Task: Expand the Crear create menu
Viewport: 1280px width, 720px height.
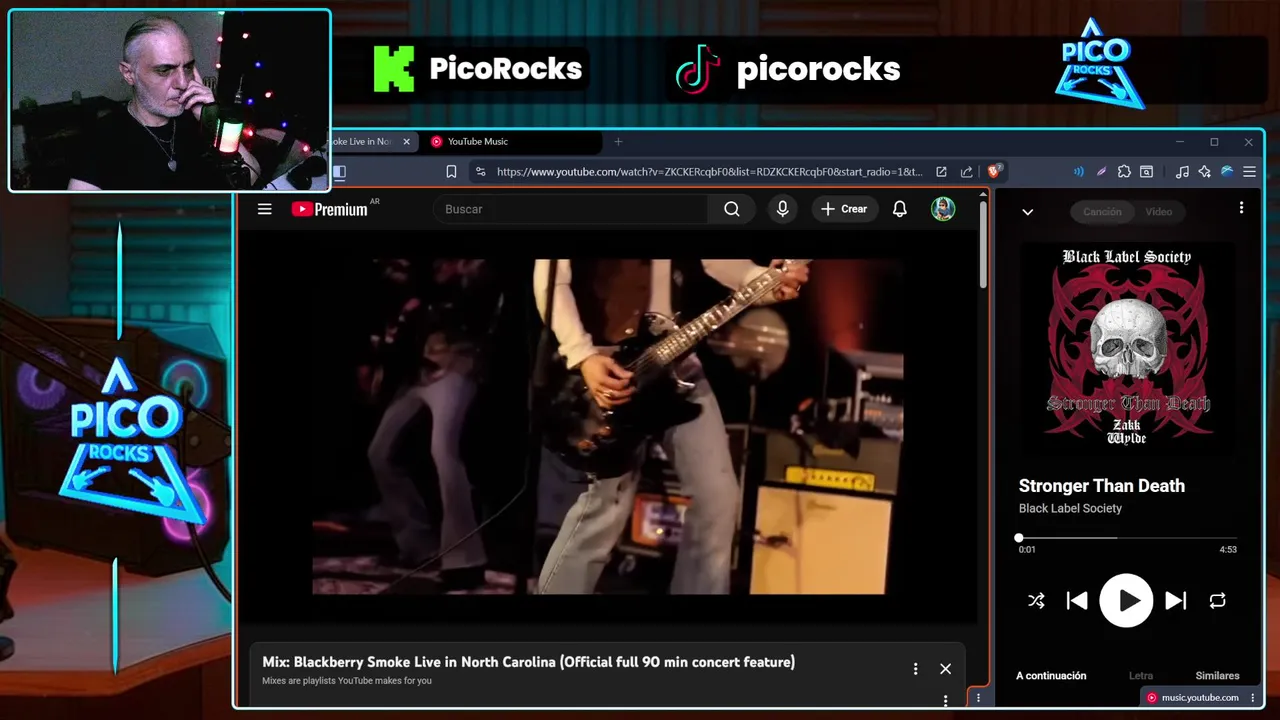Action: [844, 209]
